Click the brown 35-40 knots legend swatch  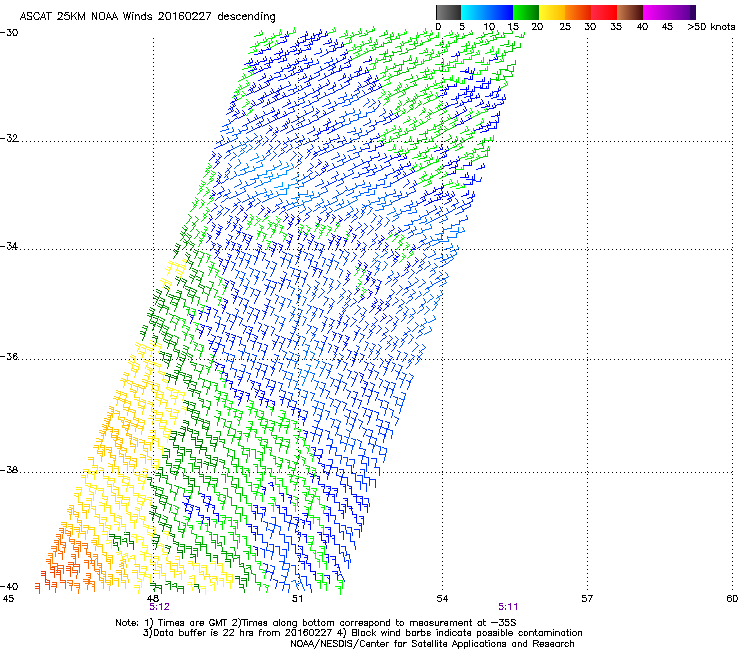[630, 12]
